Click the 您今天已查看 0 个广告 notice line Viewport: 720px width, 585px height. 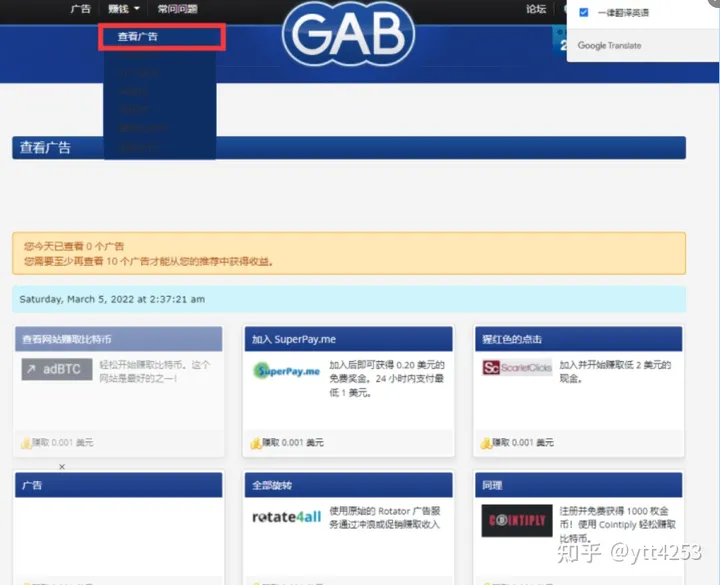(x=74, y=246)
